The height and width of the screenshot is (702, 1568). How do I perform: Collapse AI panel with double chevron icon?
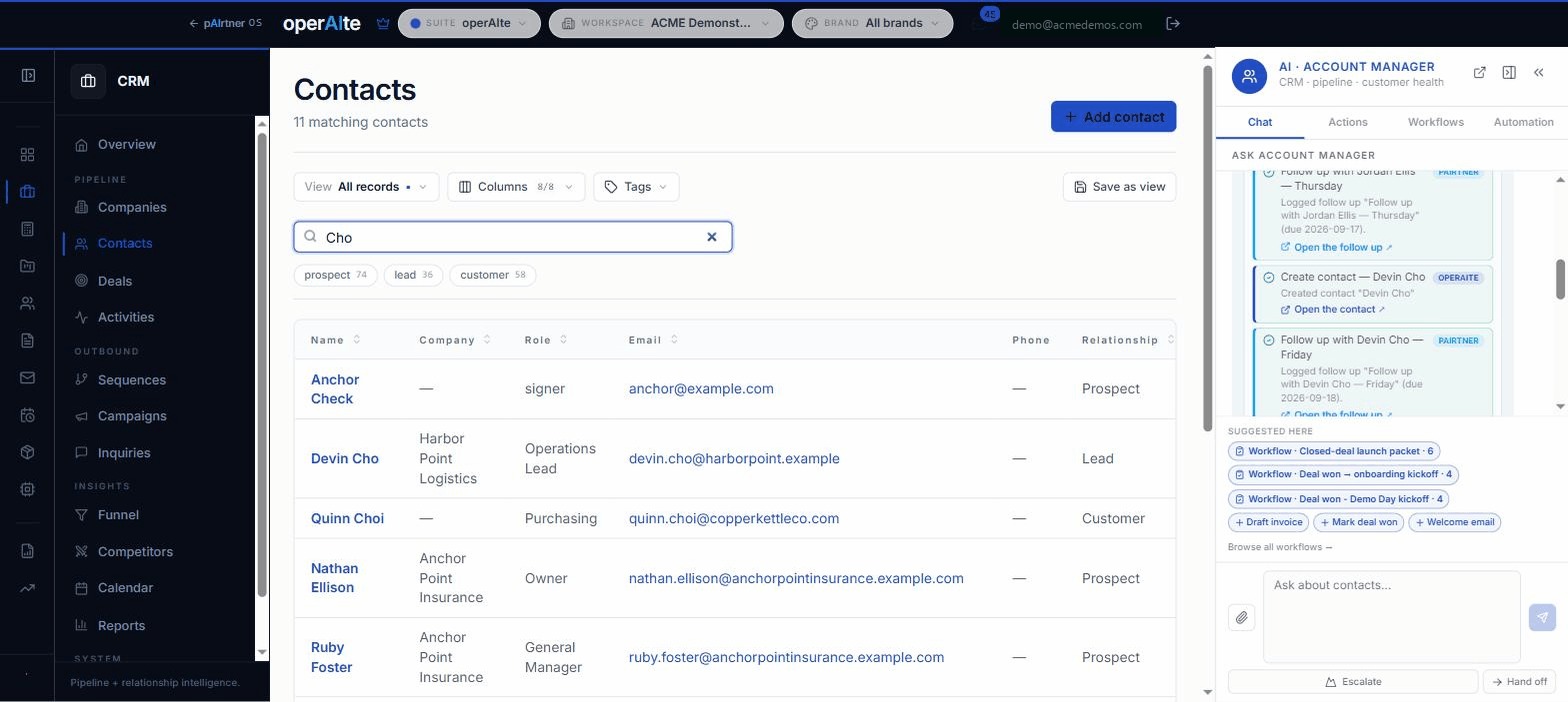(x=1539, y=72)
